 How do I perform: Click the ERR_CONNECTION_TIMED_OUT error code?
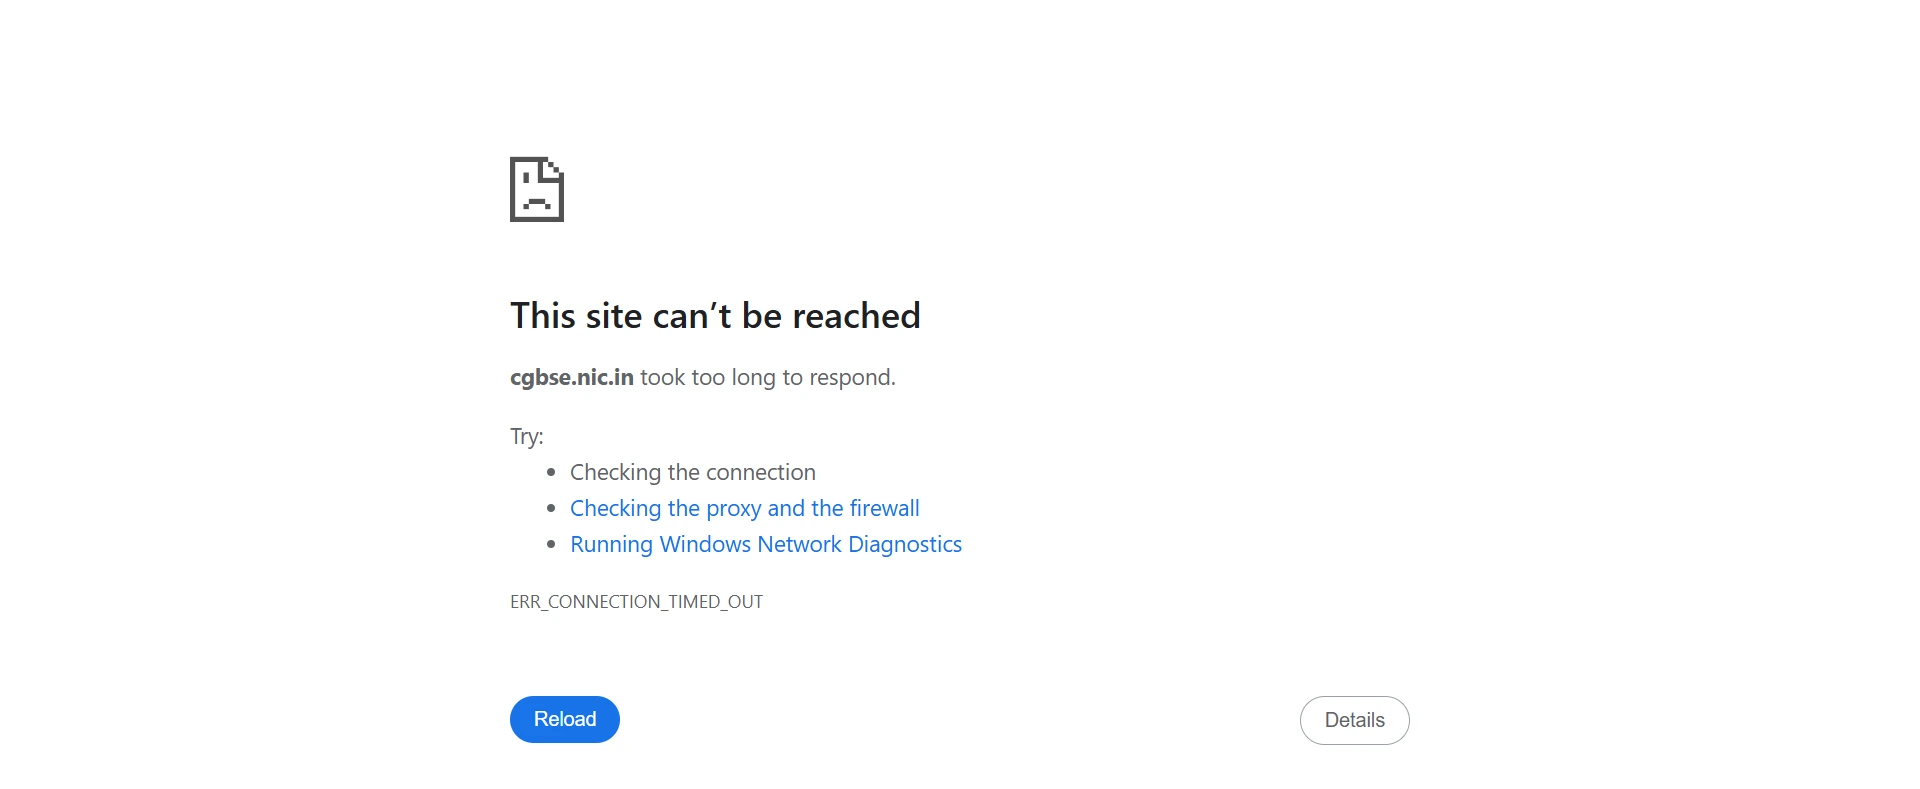(x=636, y=602)
